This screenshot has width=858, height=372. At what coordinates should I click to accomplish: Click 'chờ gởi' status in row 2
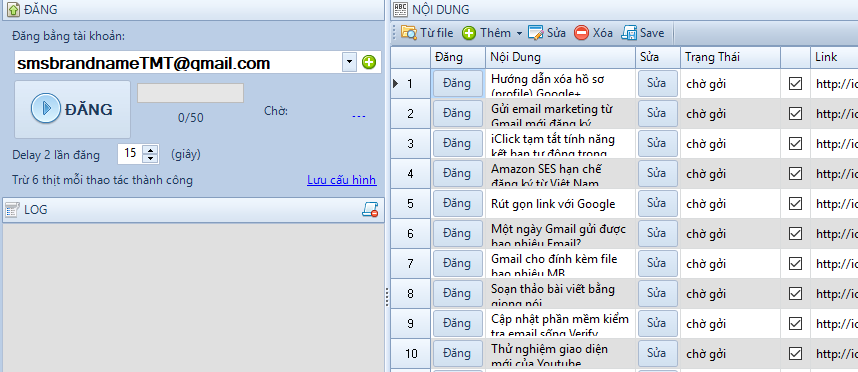coord(731,113)
